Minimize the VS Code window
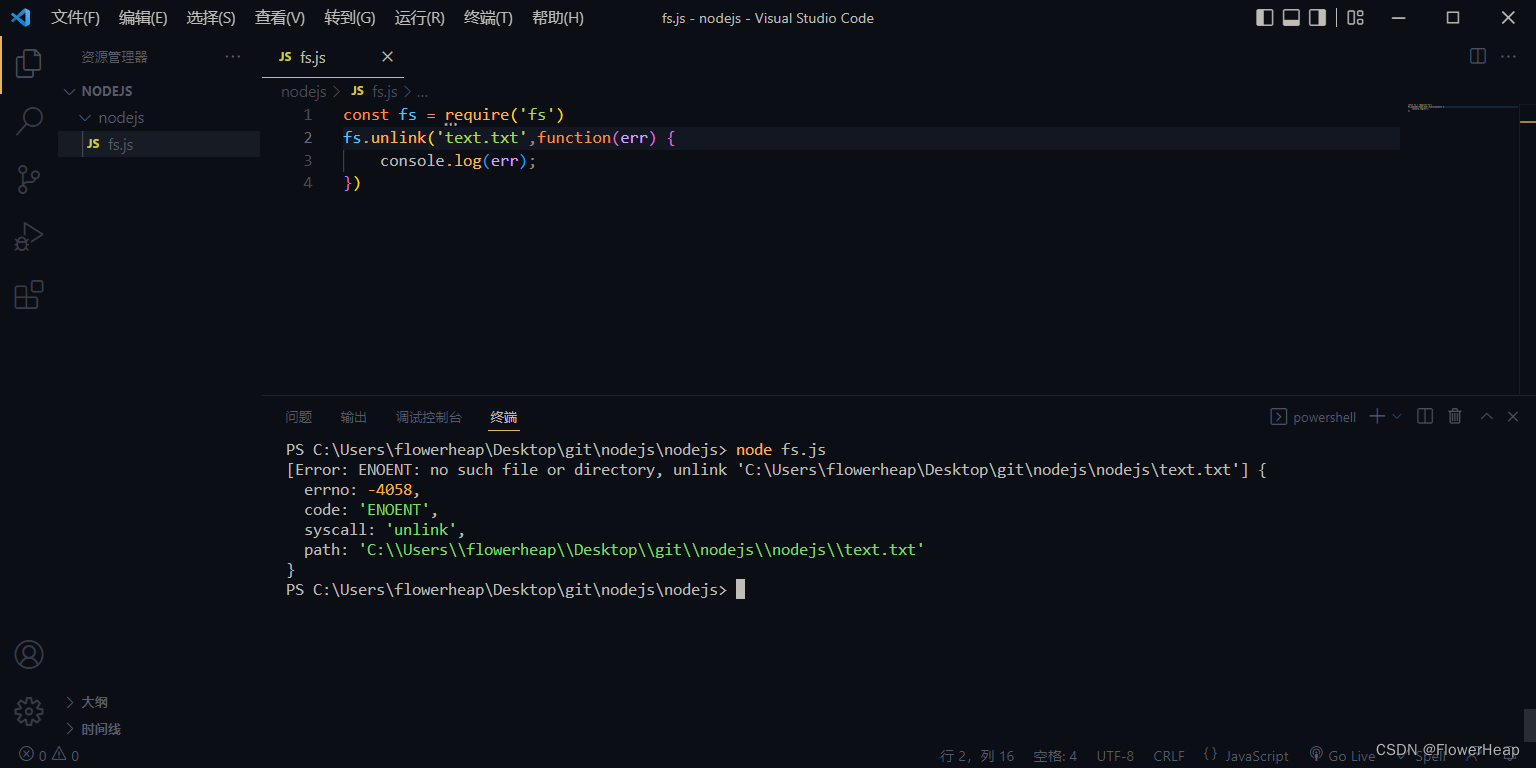Image resolution: width=1536 pixels, height=768 pixels. coord(1397,17)
